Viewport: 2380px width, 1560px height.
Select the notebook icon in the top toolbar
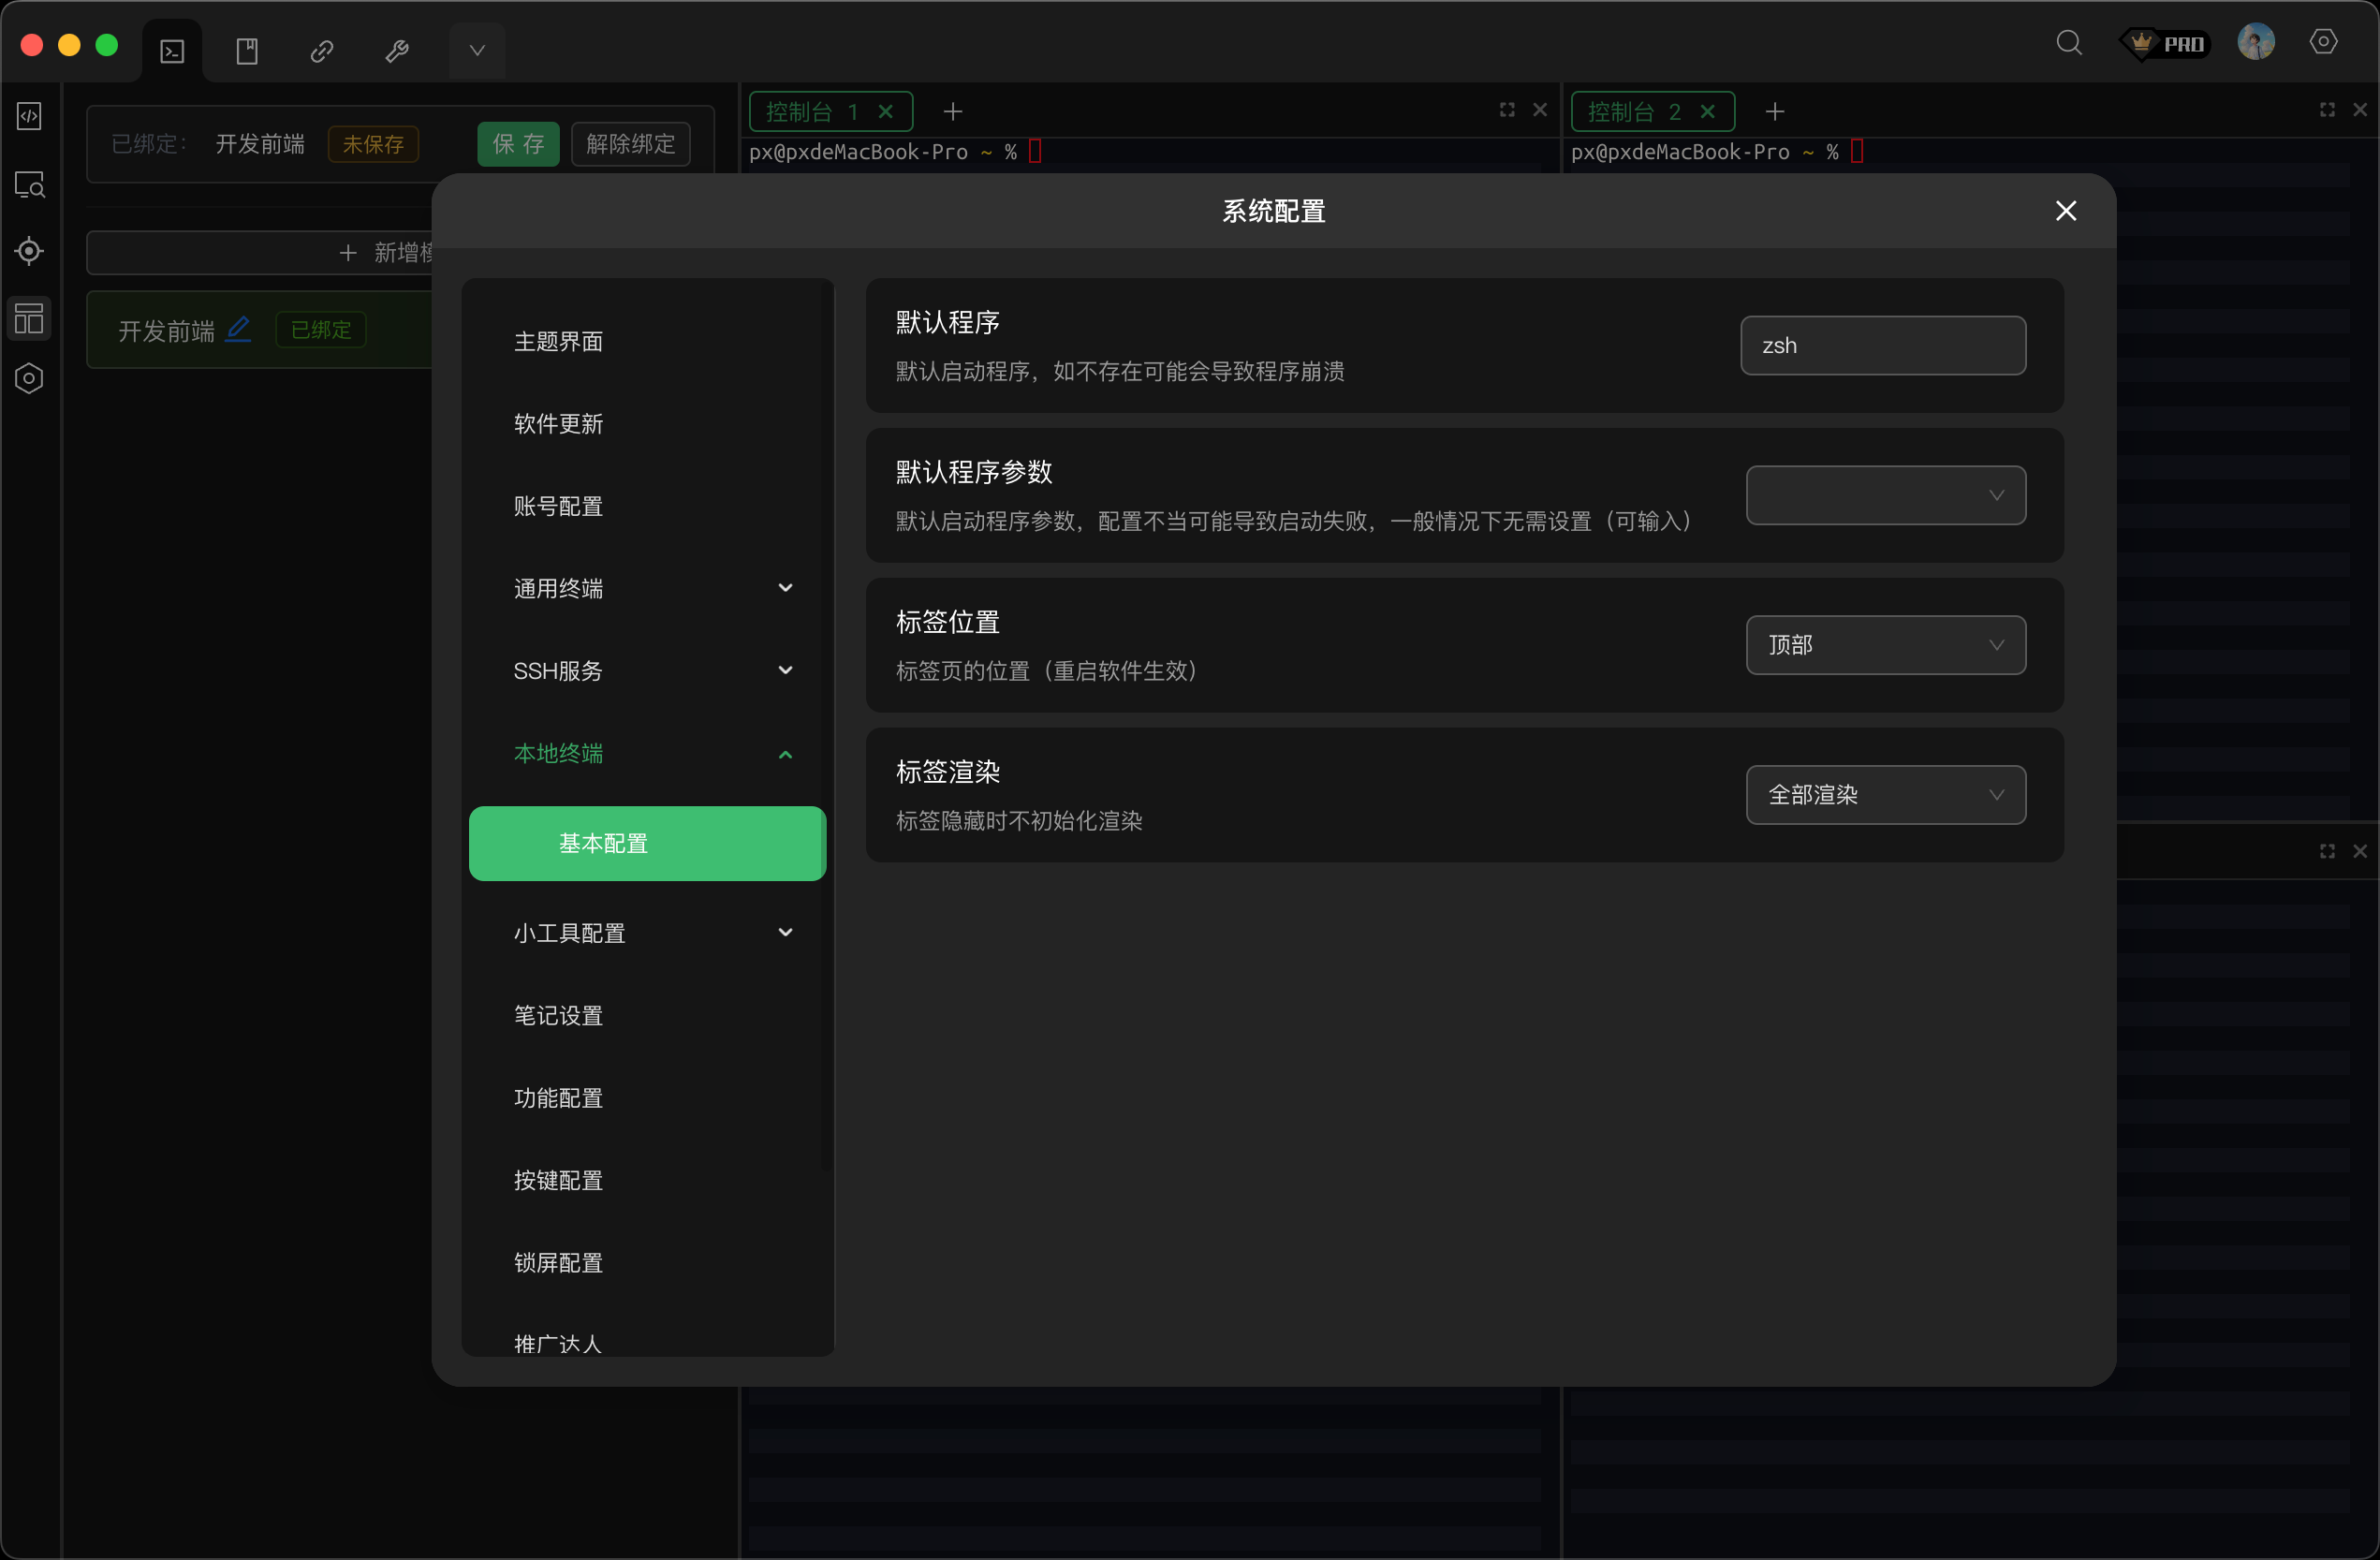246,50
